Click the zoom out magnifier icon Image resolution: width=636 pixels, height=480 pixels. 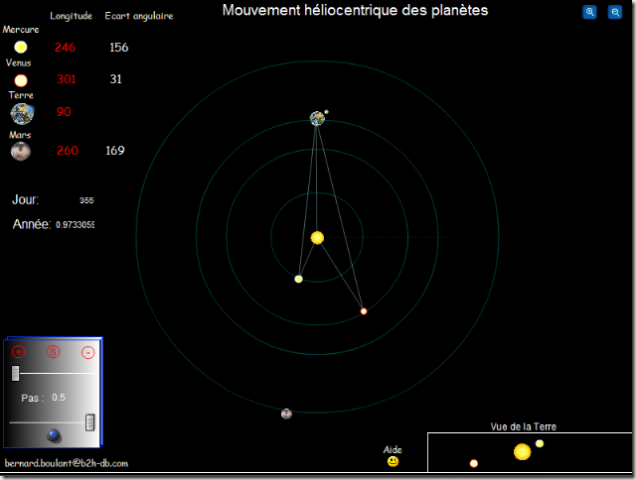[615, 12]
